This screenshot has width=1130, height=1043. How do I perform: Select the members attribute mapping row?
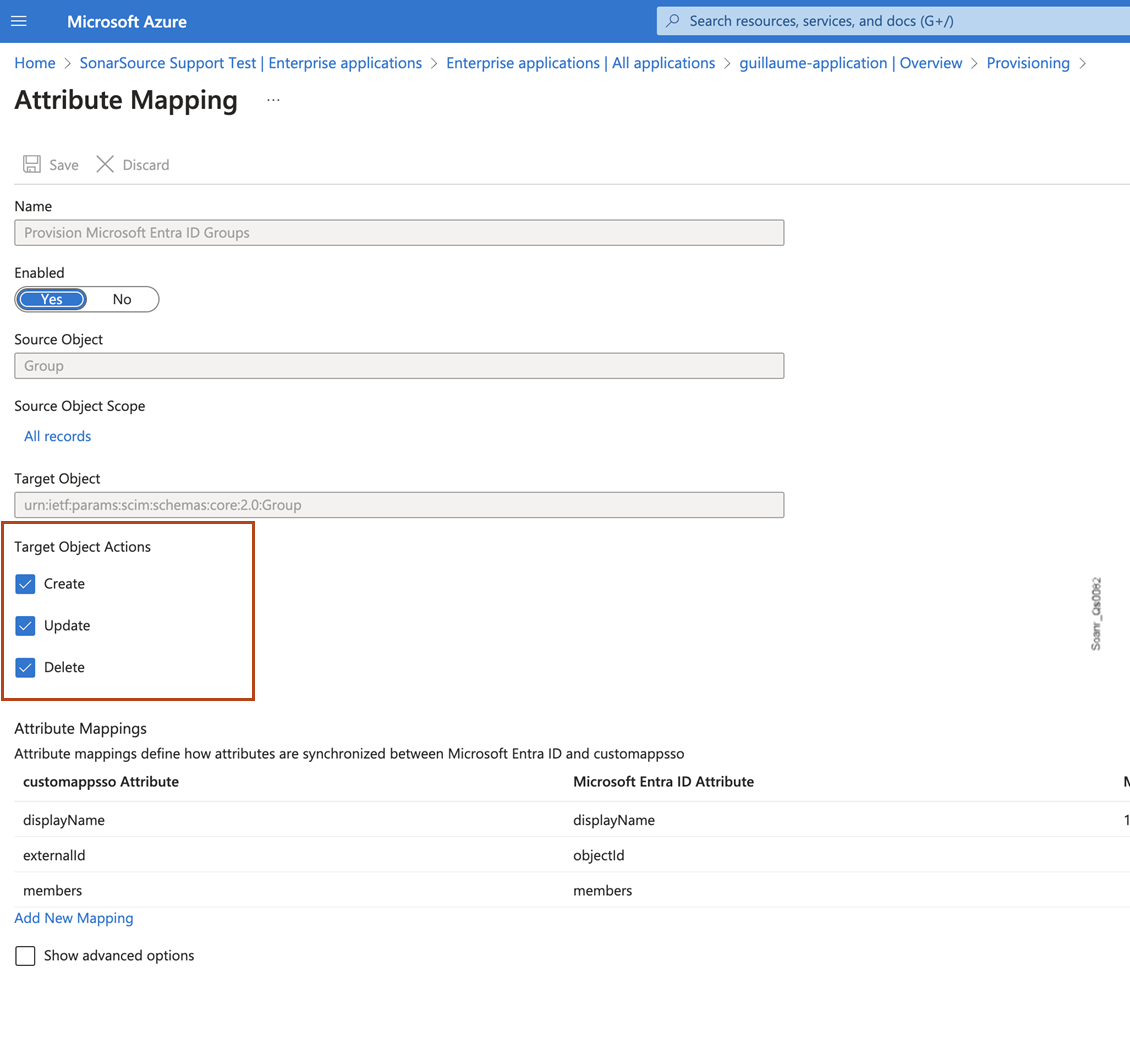(x=52, y=890)
